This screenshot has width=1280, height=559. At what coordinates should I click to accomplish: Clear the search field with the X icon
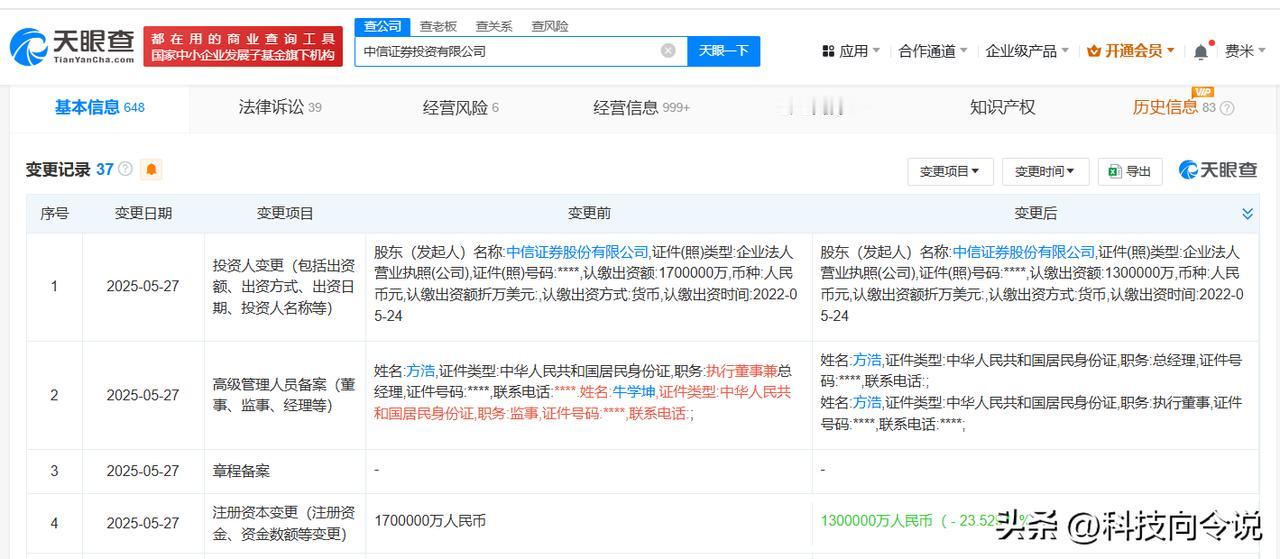click(668, 51)
